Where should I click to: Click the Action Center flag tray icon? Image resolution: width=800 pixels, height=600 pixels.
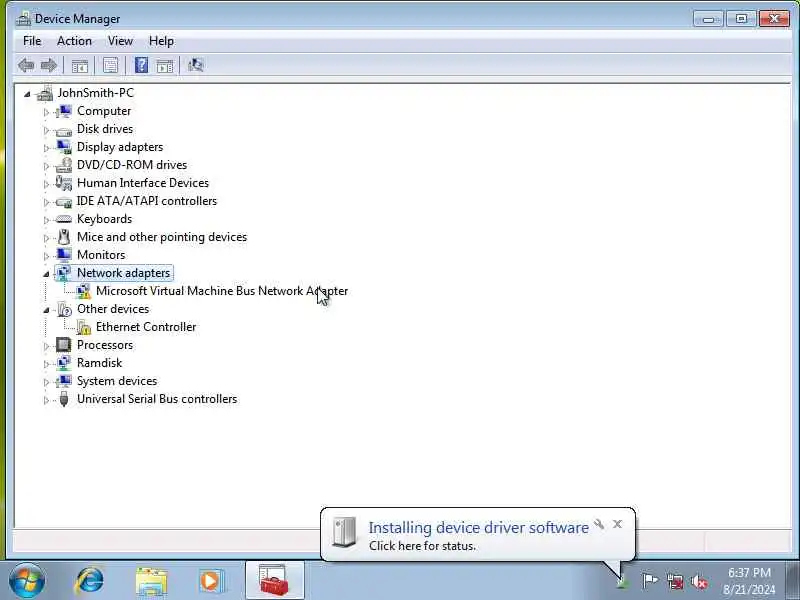tap(650, 581)
